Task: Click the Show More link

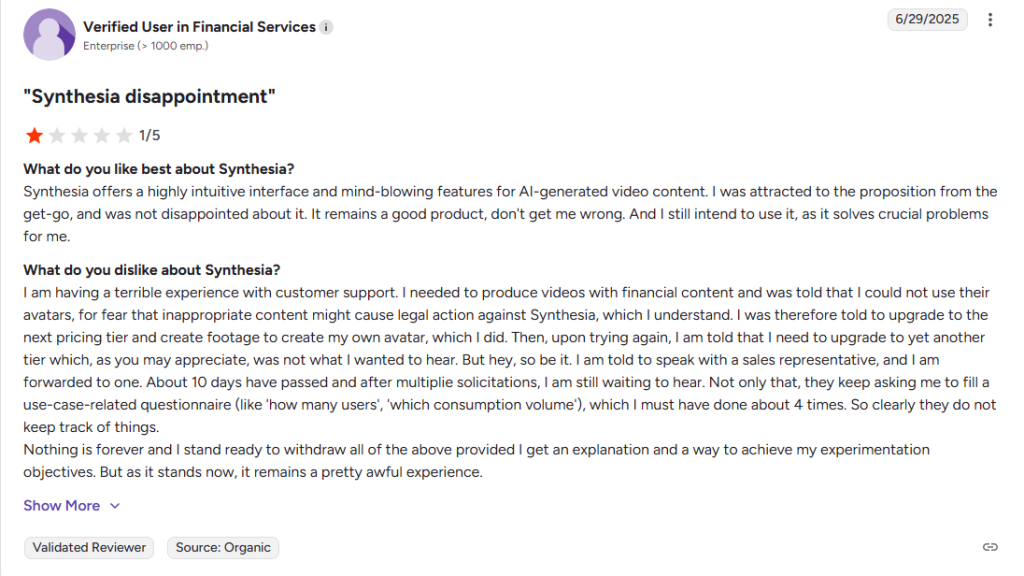Action: click(x=62, y=506)
